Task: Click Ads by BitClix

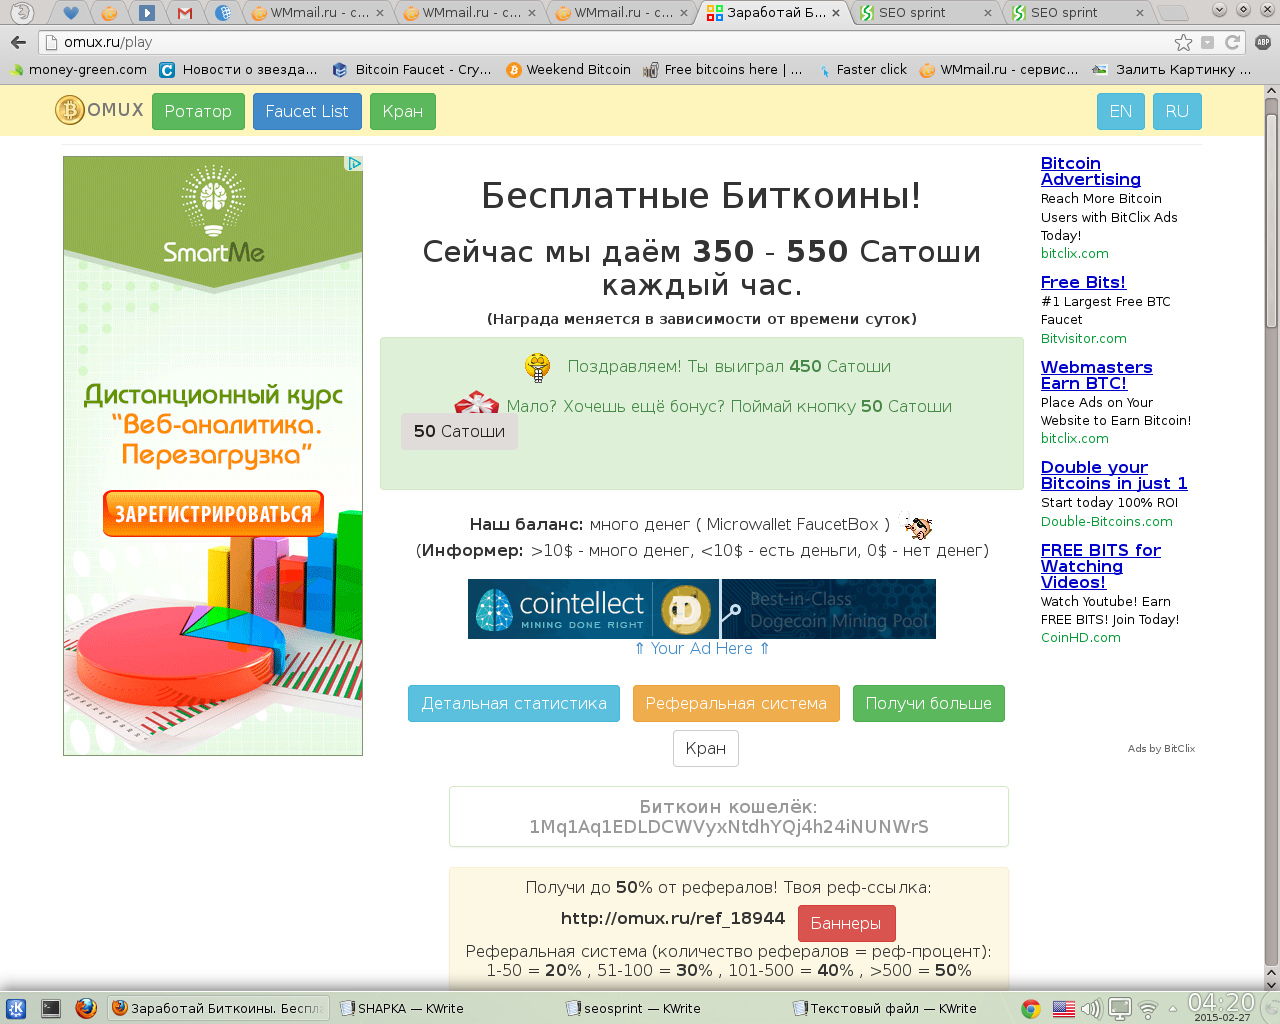Action: click(1161, 748)
